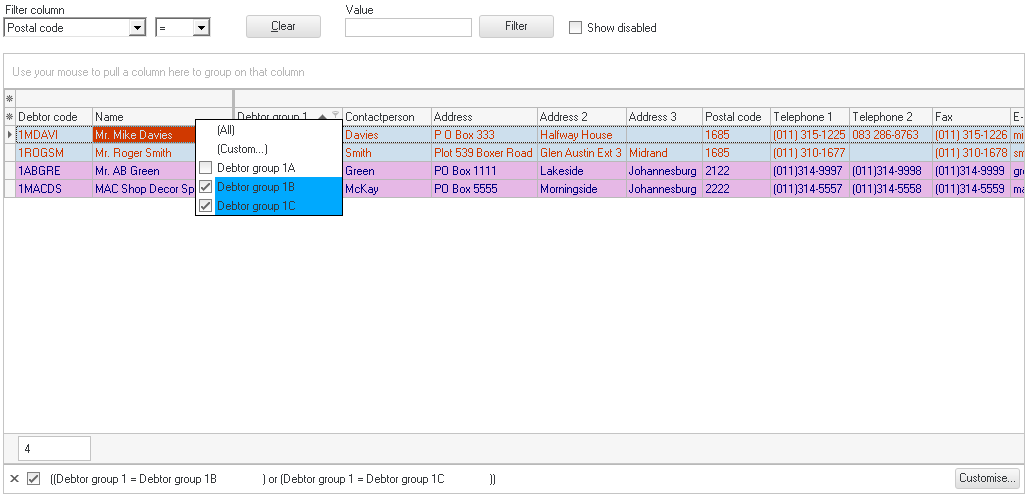
Task: Open the Customise... filter dialog
Action: [986, 478]
